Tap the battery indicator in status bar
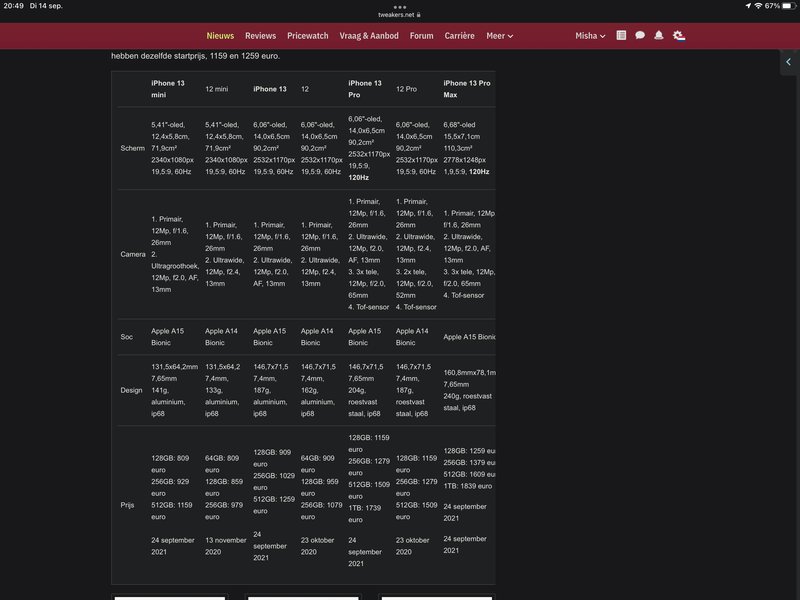The image size is (800, 600). coord(789,6)
